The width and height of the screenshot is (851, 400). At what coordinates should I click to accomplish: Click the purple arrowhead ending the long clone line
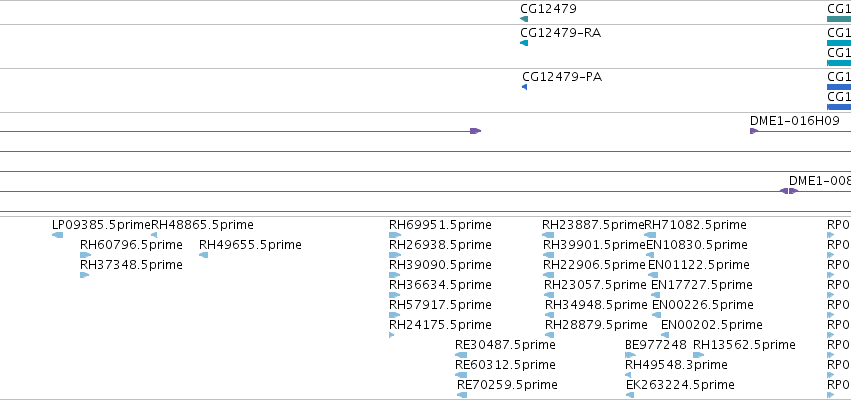tap(475, 131)
